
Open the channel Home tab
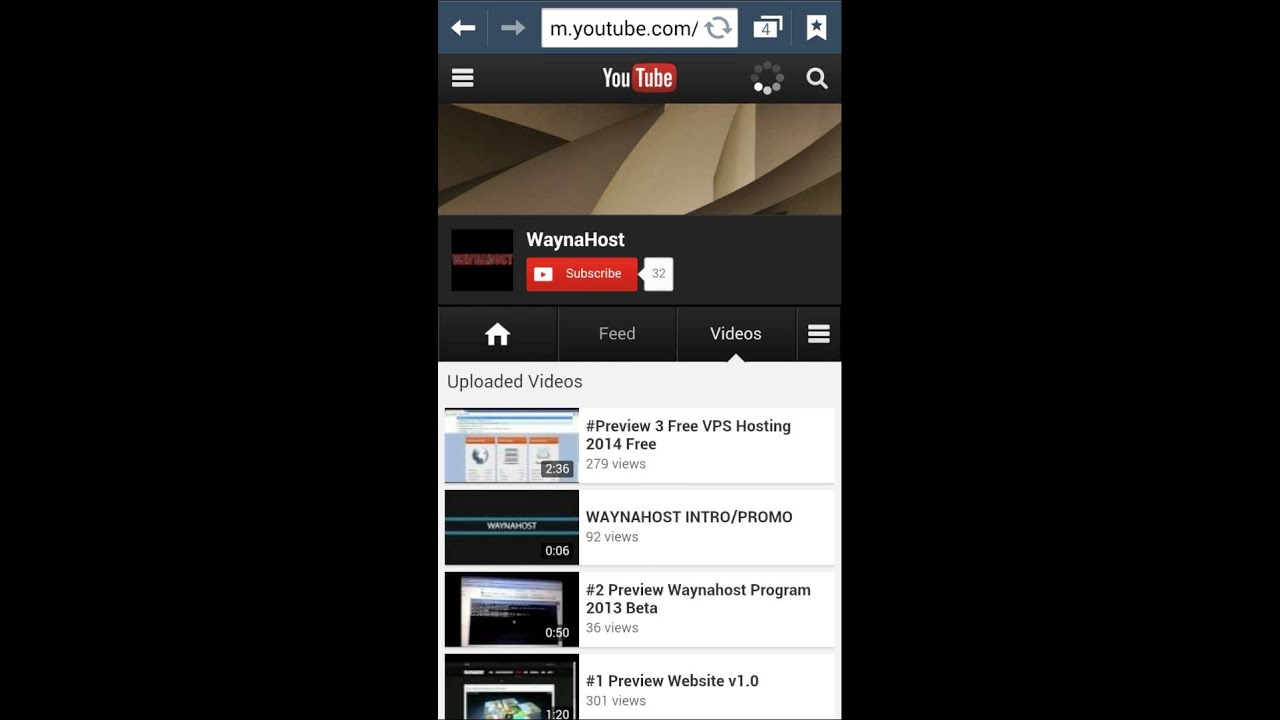498,334
